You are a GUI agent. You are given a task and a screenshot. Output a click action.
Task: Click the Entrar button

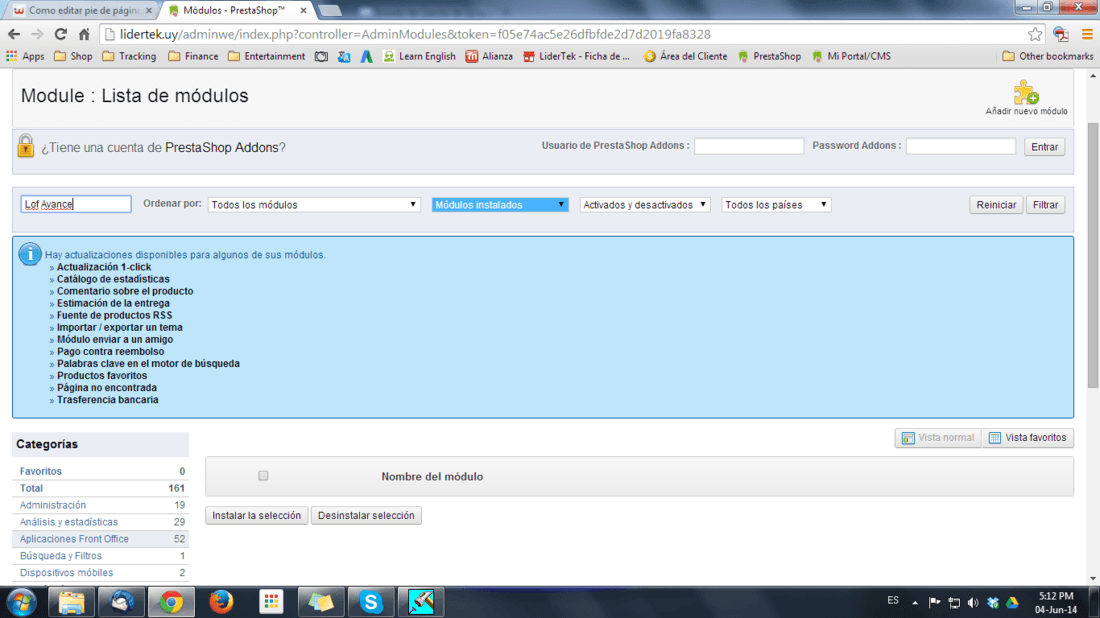[x=1044, y=147]
